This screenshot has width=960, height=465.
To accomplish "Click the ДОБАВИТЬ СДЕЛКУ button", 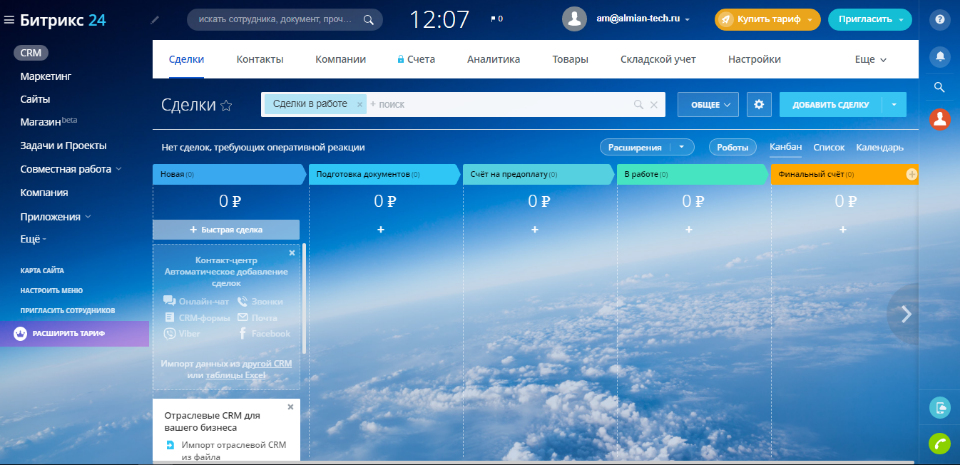I will (x=830, y=105).
